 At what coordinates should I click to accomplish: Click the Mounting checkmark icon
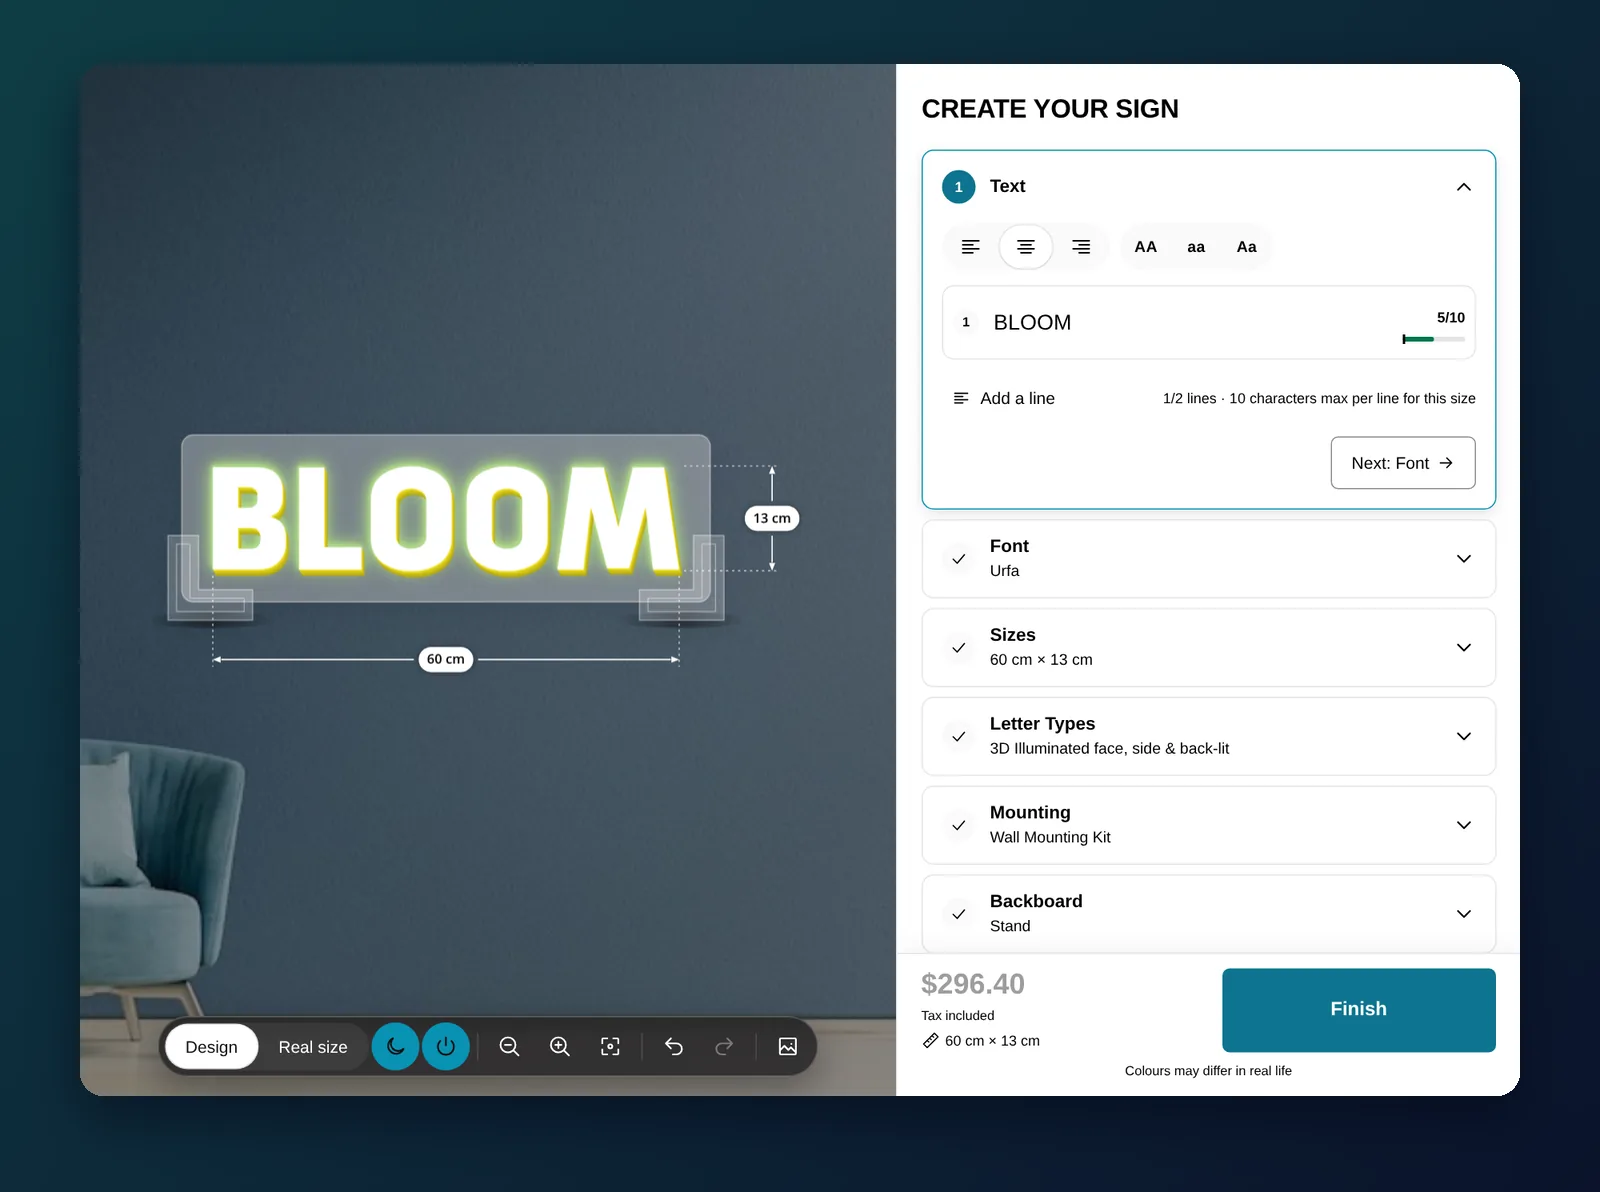[959, 825]
